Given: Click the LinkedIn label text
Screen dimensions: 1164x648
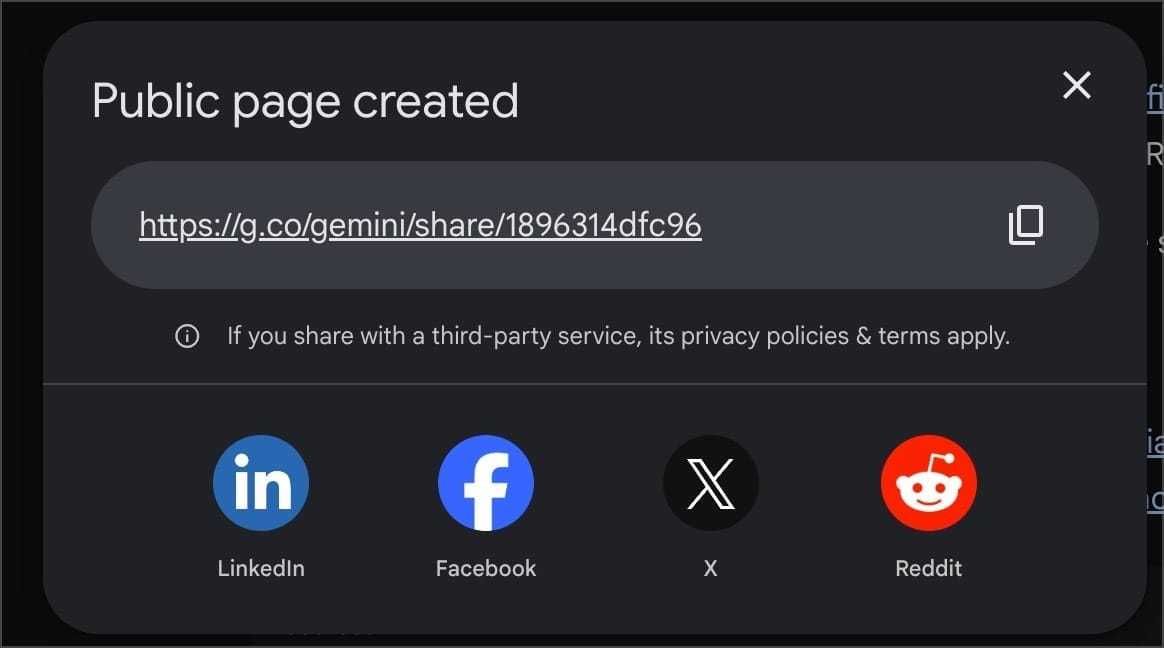Looking at the screenshot, I should coord(261,569).
